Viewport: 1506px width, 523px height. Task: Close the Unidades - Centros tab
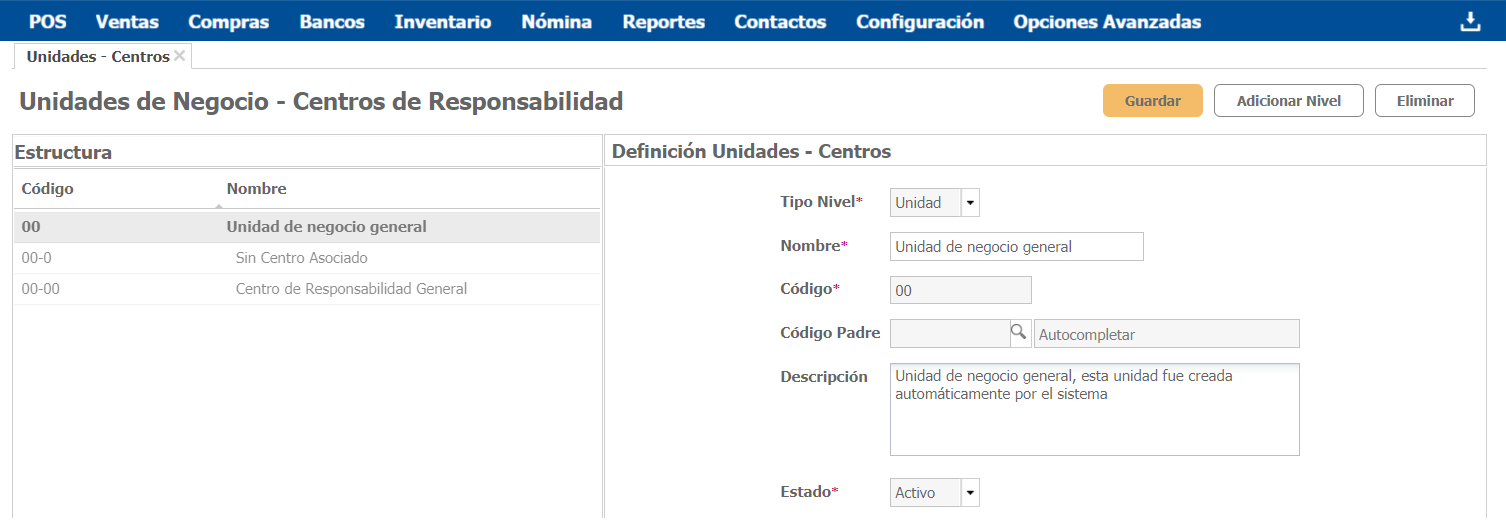pos(180,56)
